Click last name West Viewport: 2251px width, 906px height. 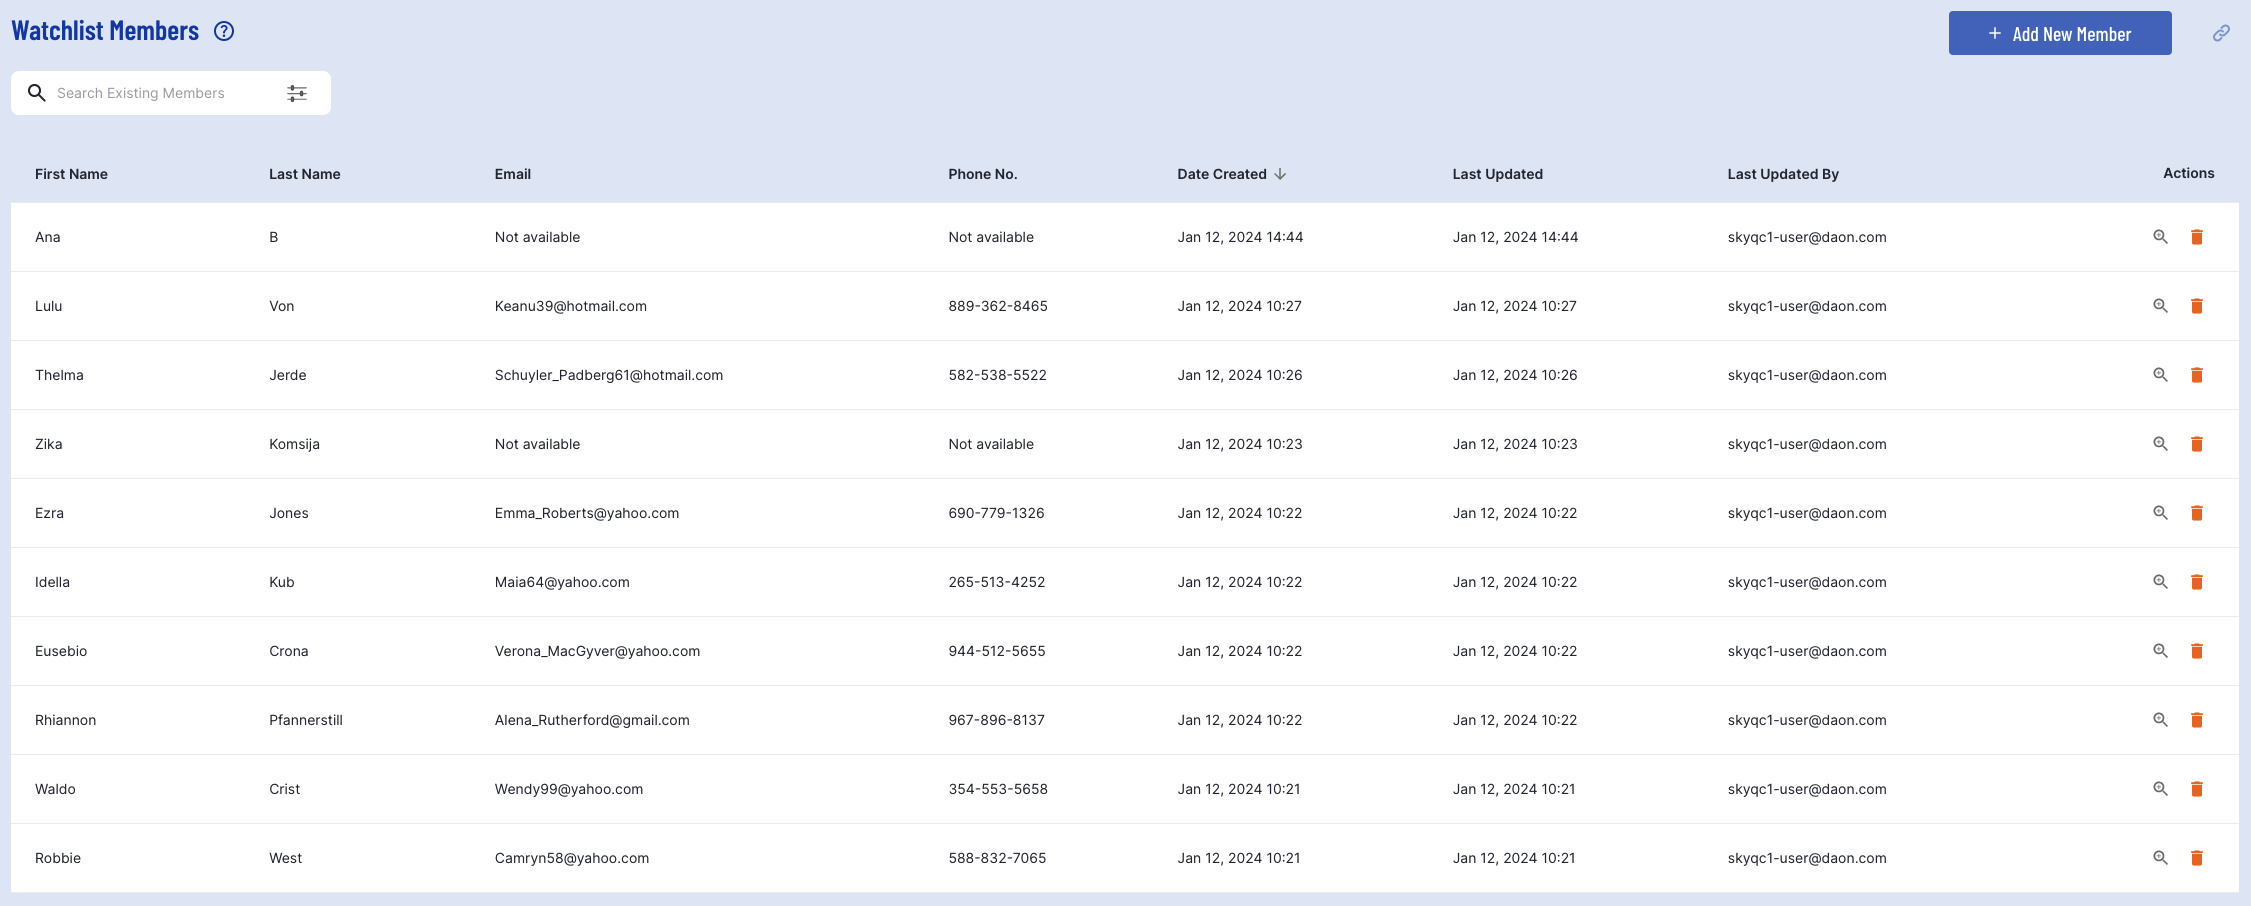pos(285,858)
